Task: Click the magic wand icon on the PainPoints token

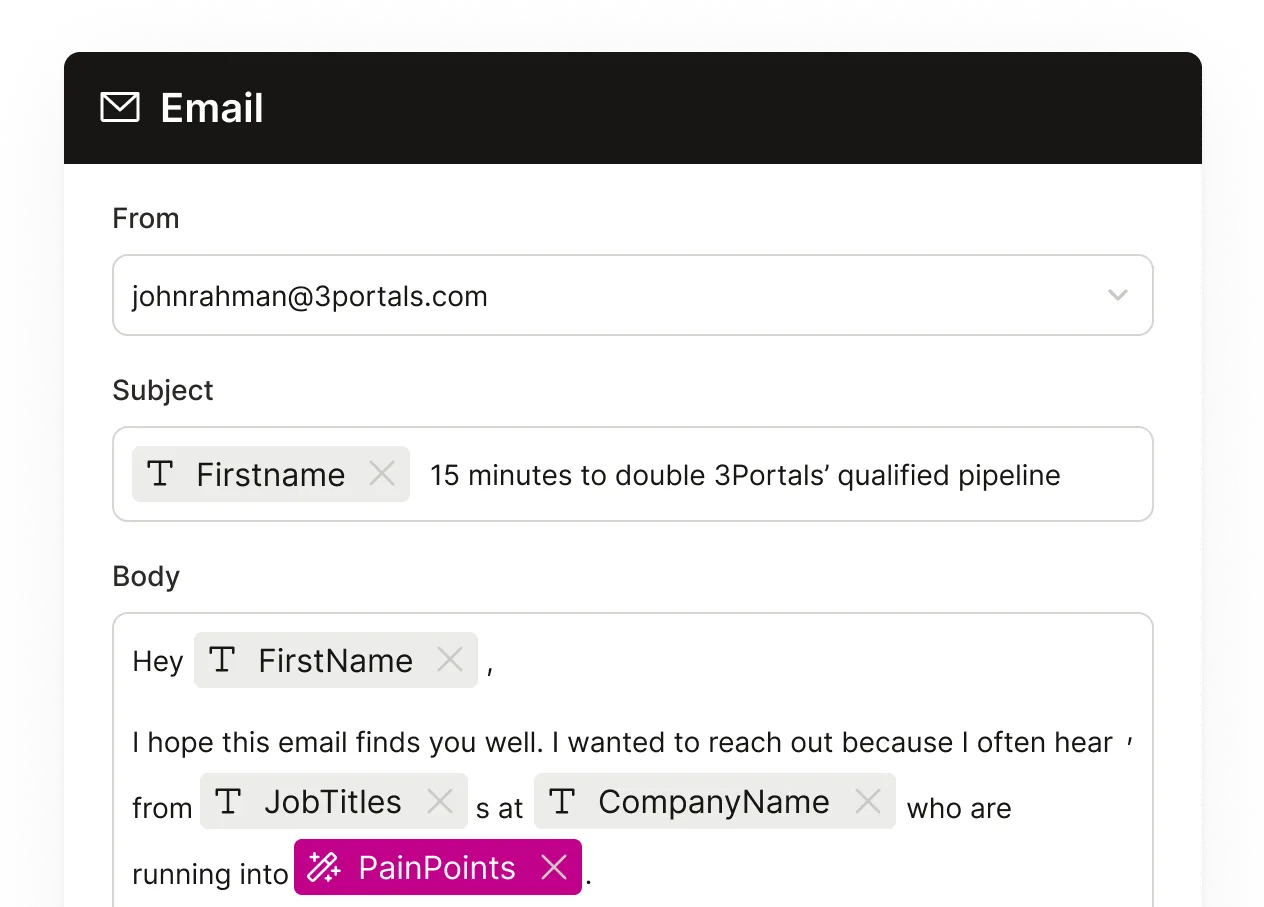Action: 322,867
